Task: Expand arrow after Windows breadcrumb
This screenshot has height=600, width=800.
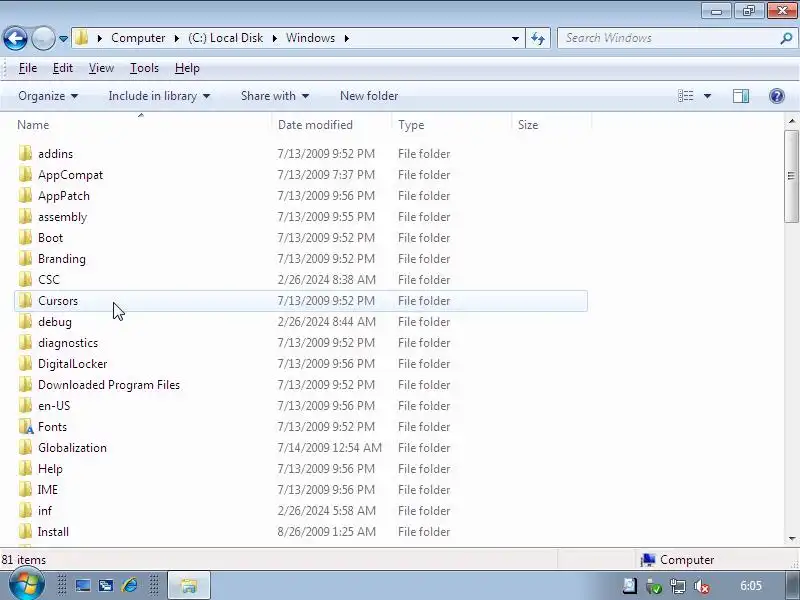Action: [x=346, y=38]
